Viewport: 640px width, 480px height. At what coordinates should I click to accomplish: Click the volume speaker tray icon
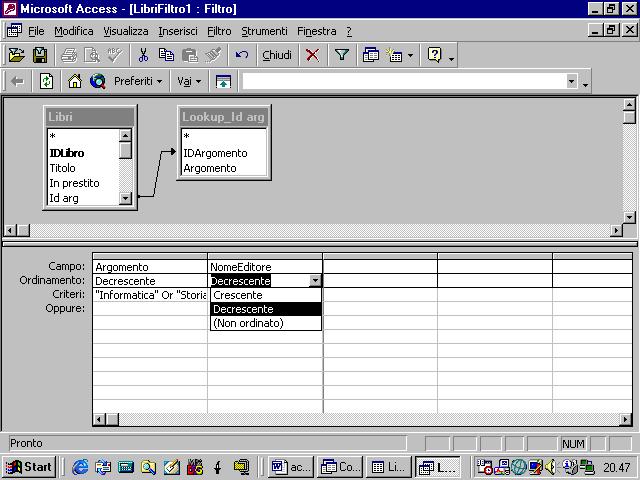click(550, 467)
